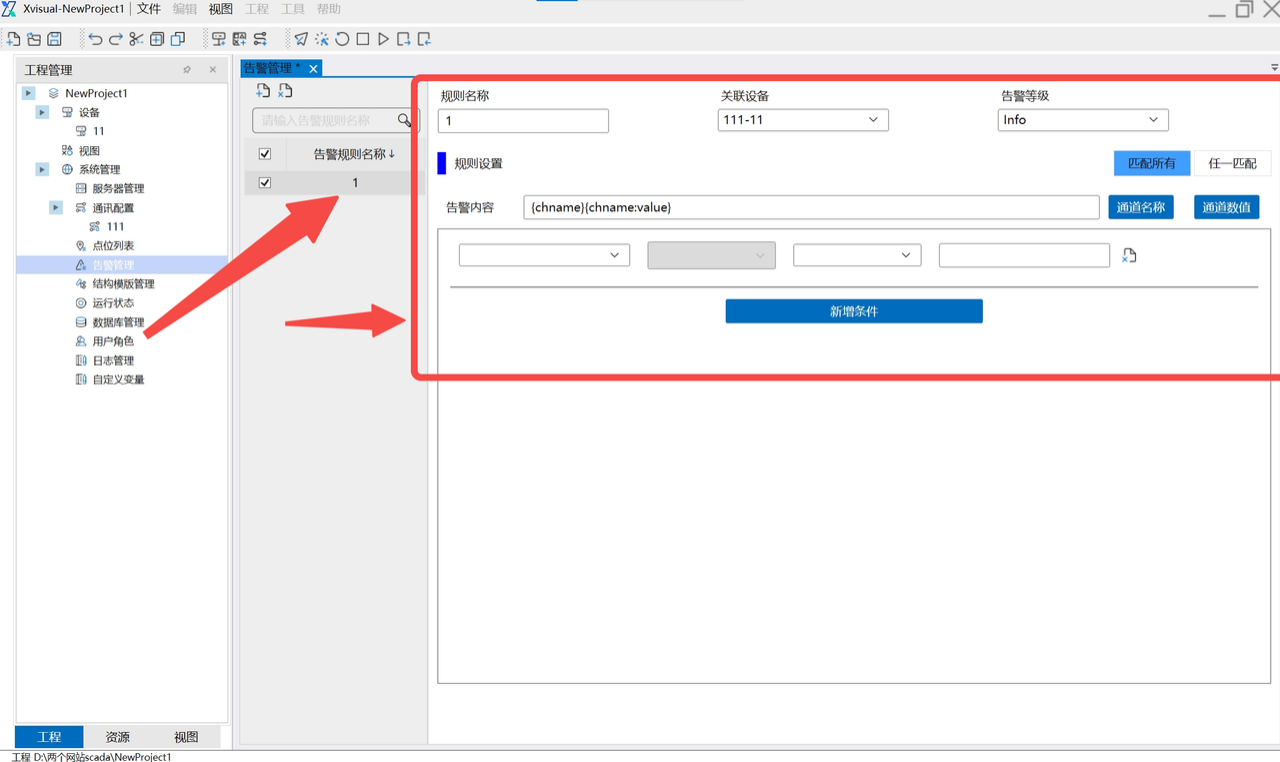Click the box with left arrow icon
Viewport: 1280px width, 762px height.
[x=425, y=39]
